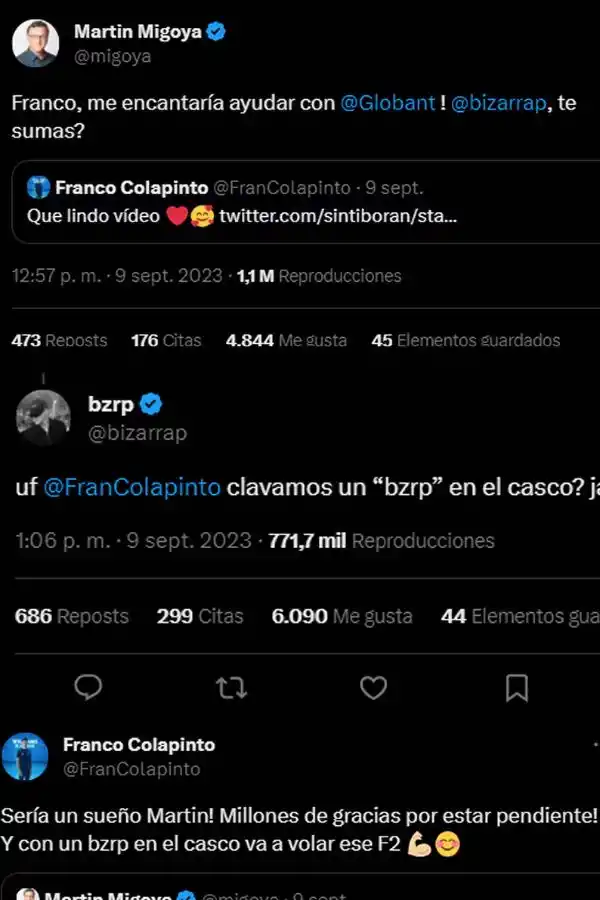View the 4.844 Me gusta list
Viewport: 600px width, 900px height.
(288, 340)
